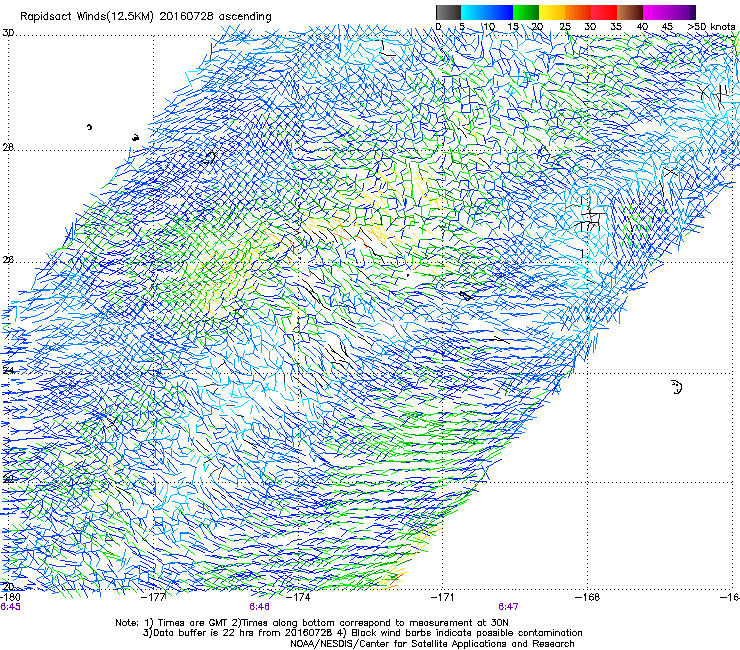
Task: Click the purple '6:45' time label
Action: 10,607
